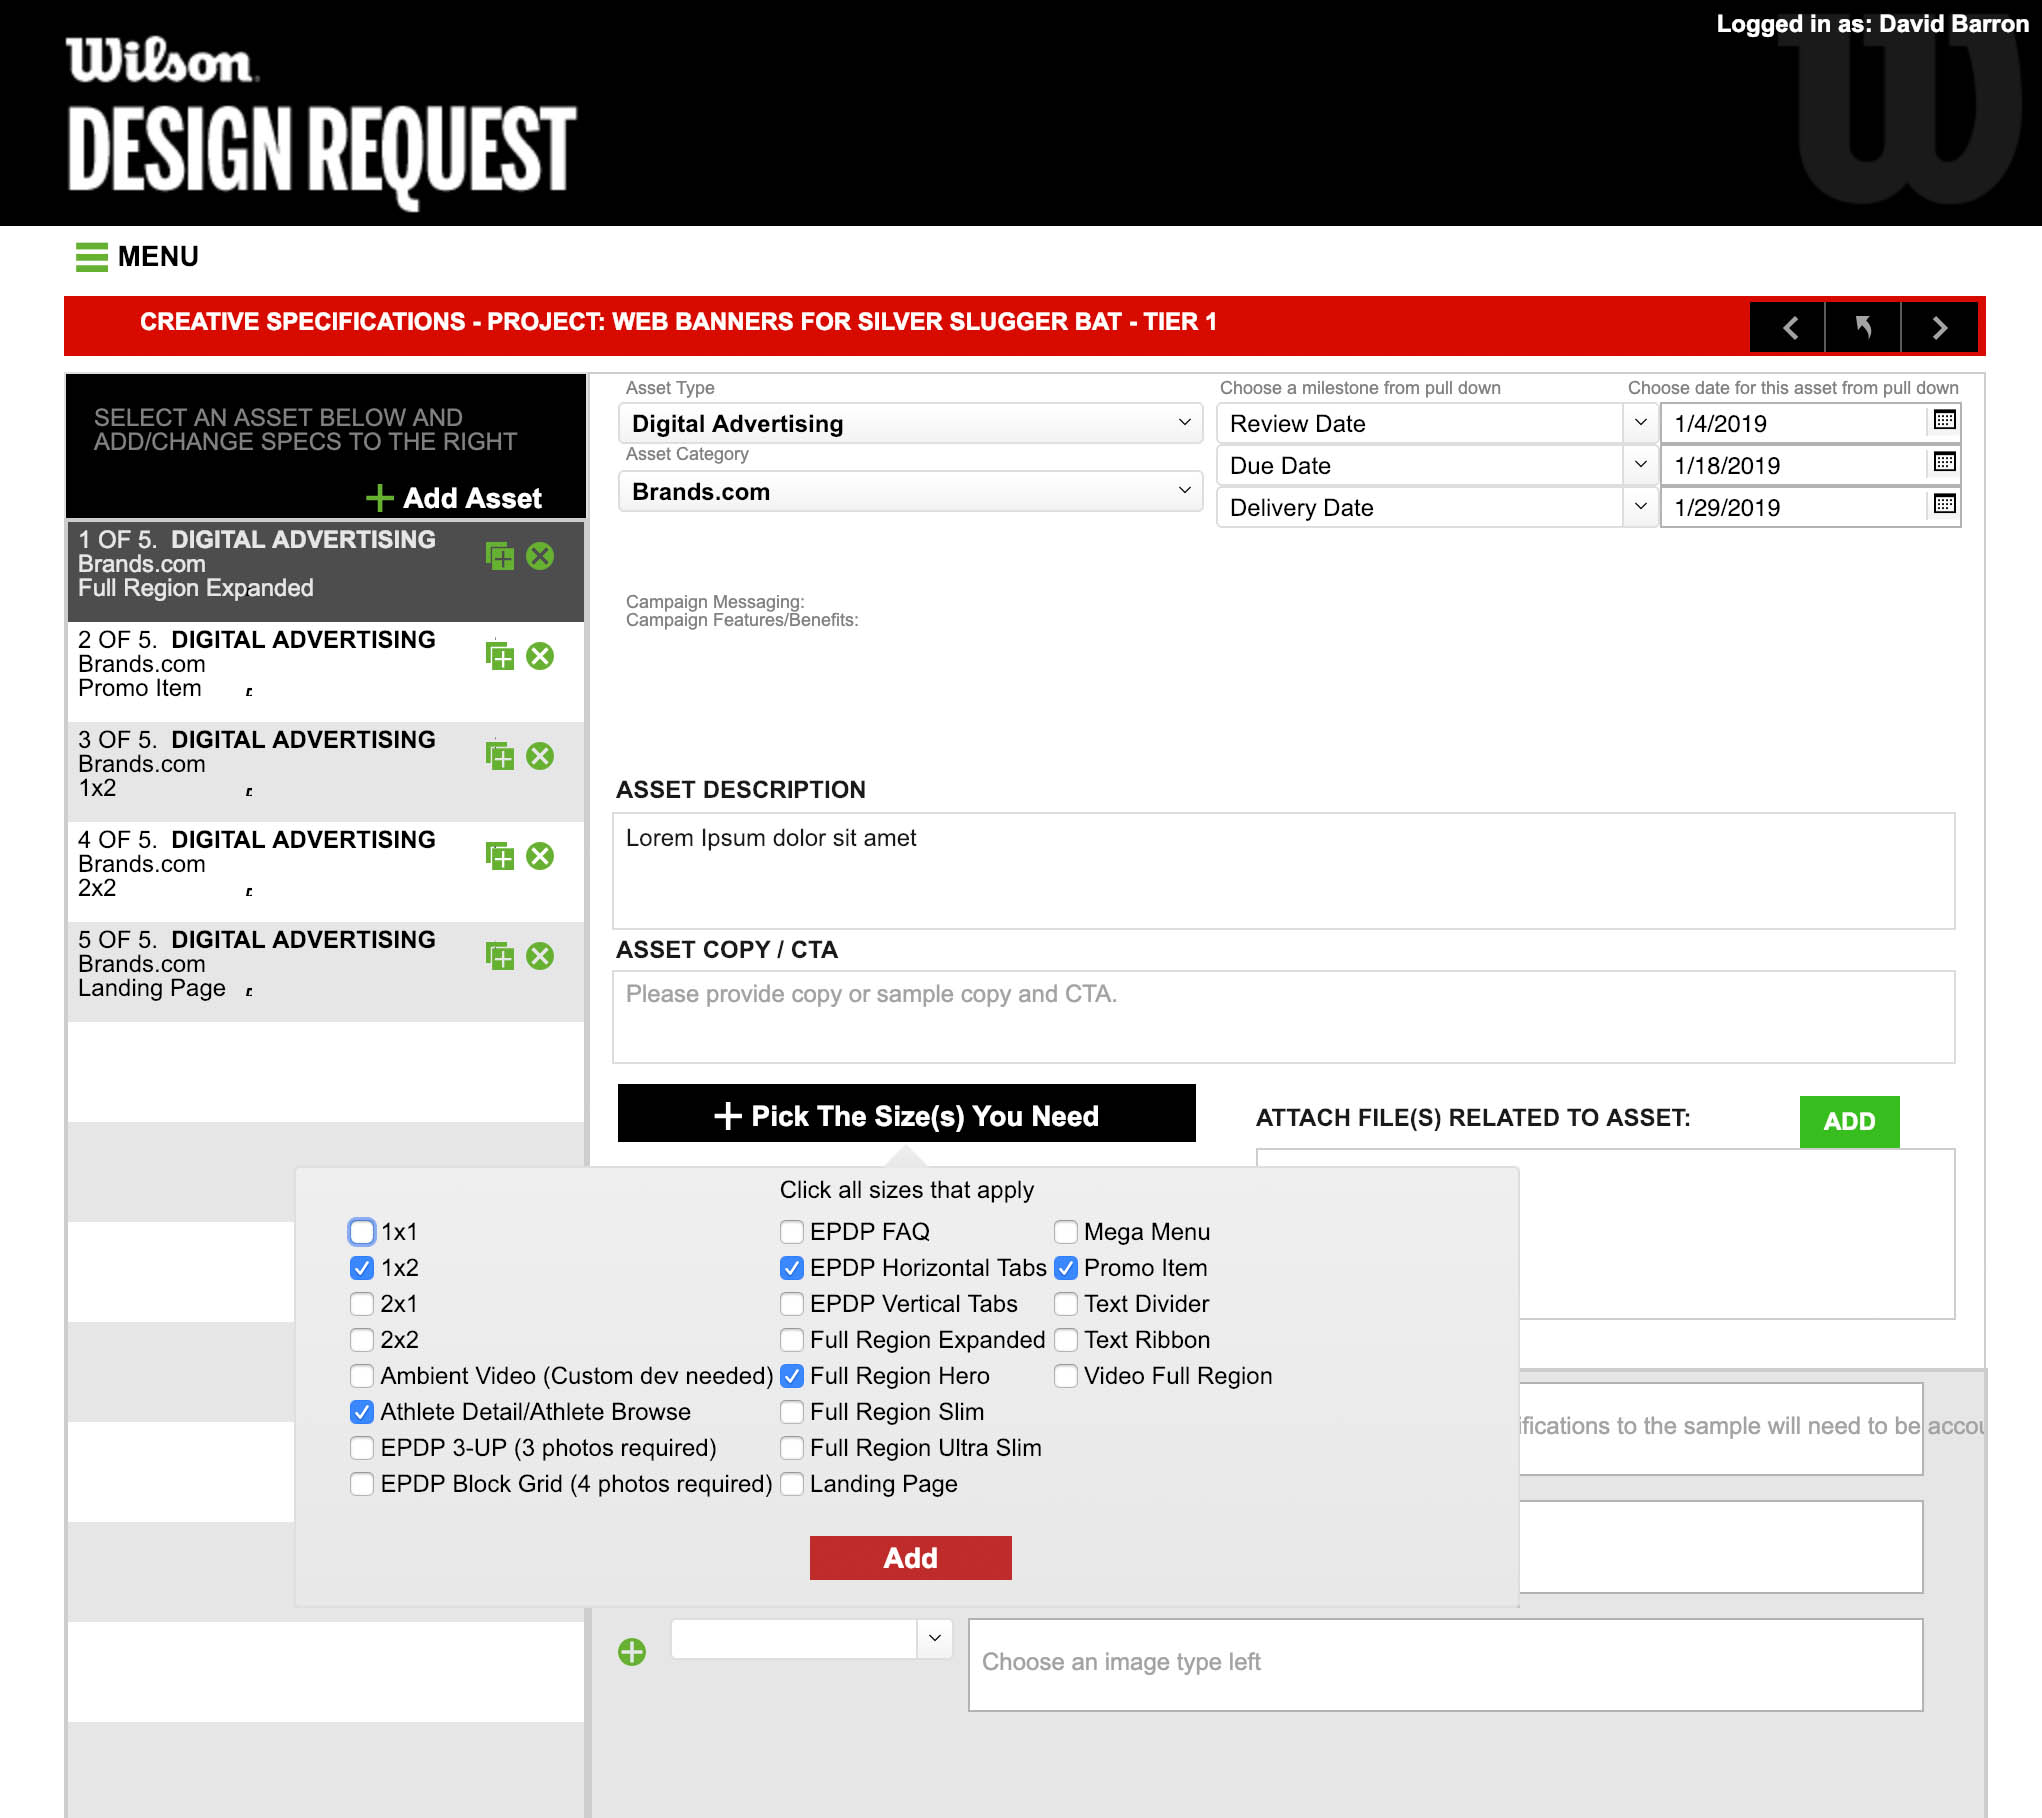Duplicate the Full Region Expanded asset
Image resolution: width=2042 pixels, height=1818 pixels.
(x=500, y=558)
